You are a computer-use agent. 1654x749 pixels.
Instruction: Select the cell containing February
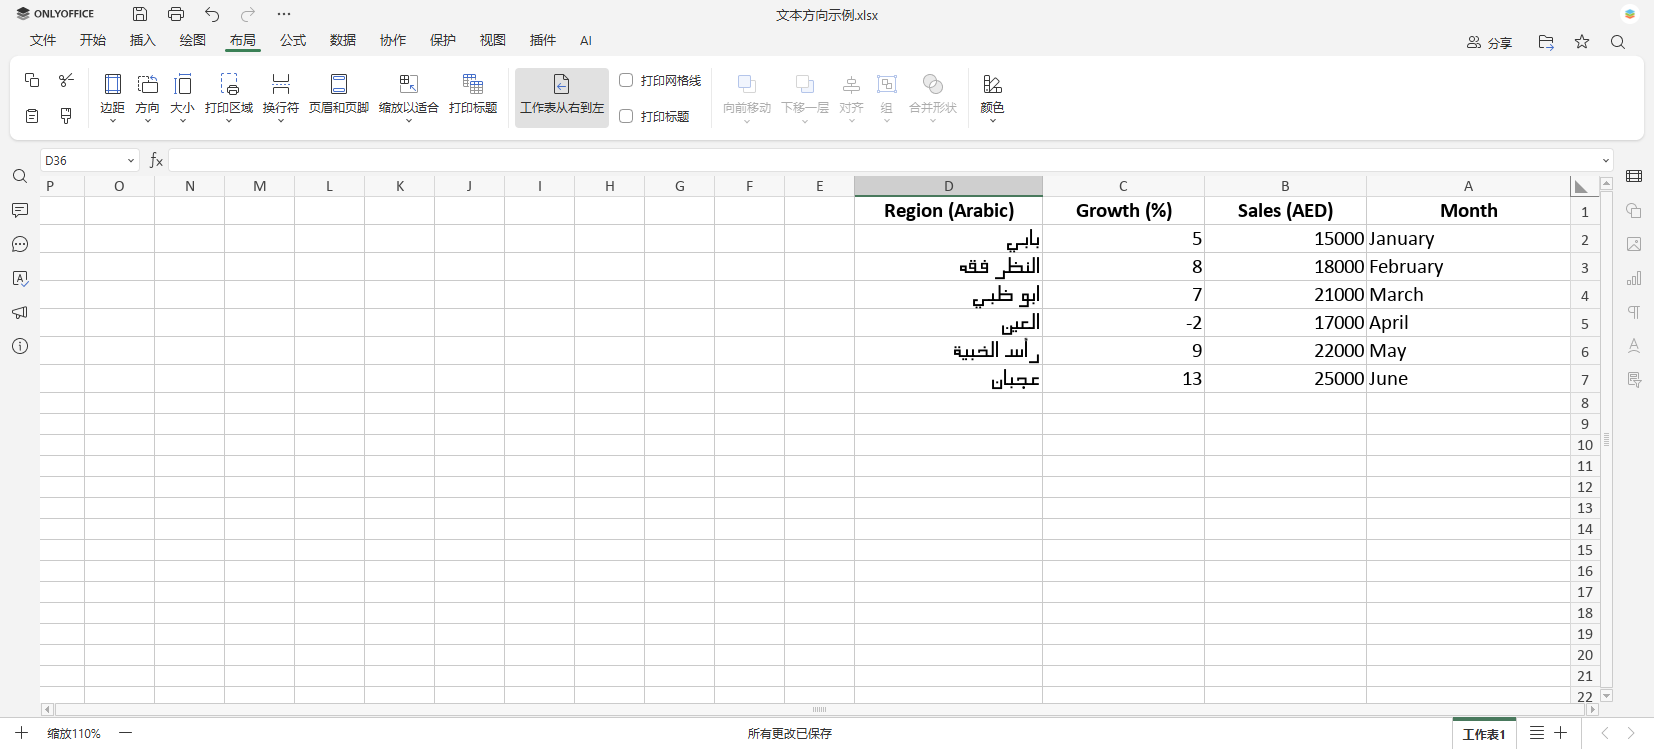[1468, 267]
